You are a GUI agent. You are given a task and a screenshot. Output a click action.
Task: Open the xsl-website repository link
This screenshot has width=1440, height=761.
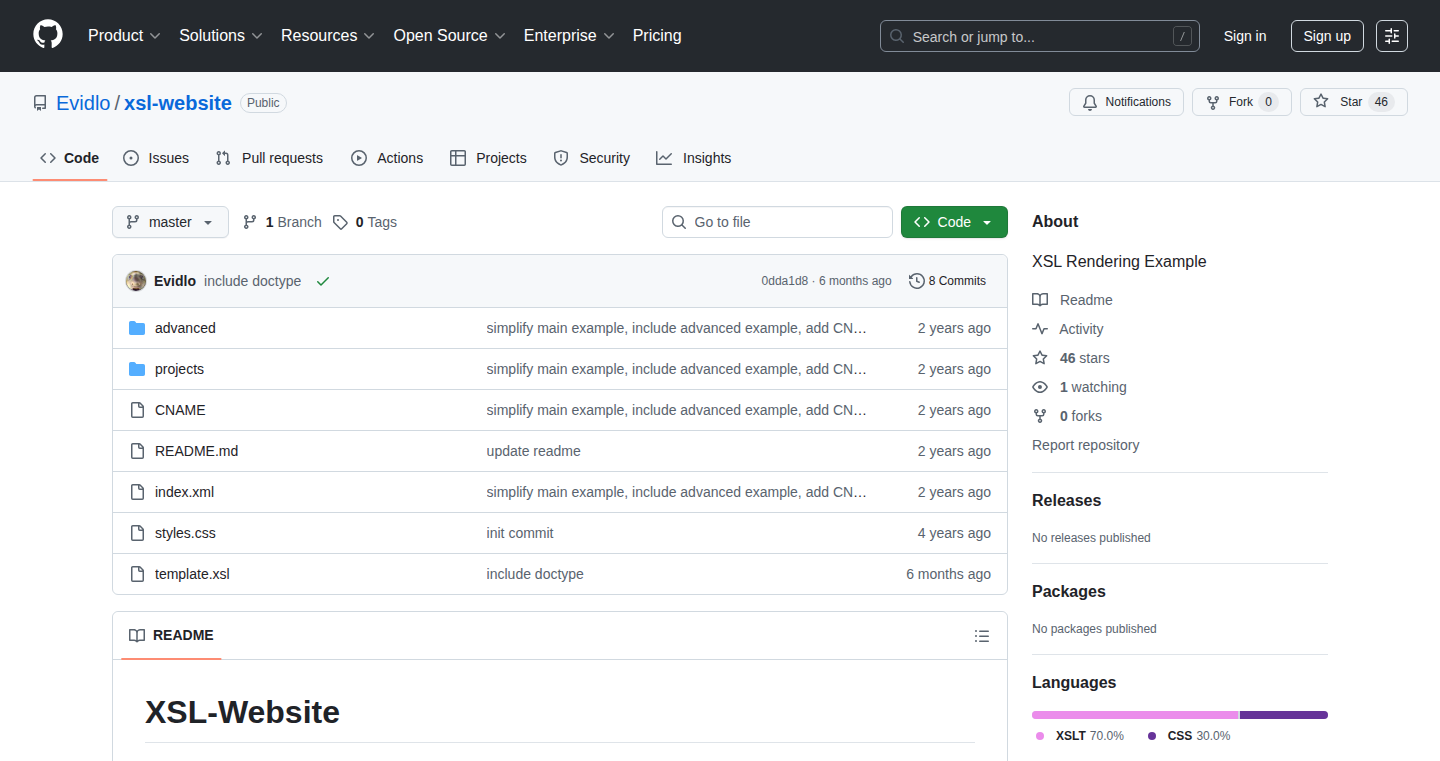[x=178, y=103]
